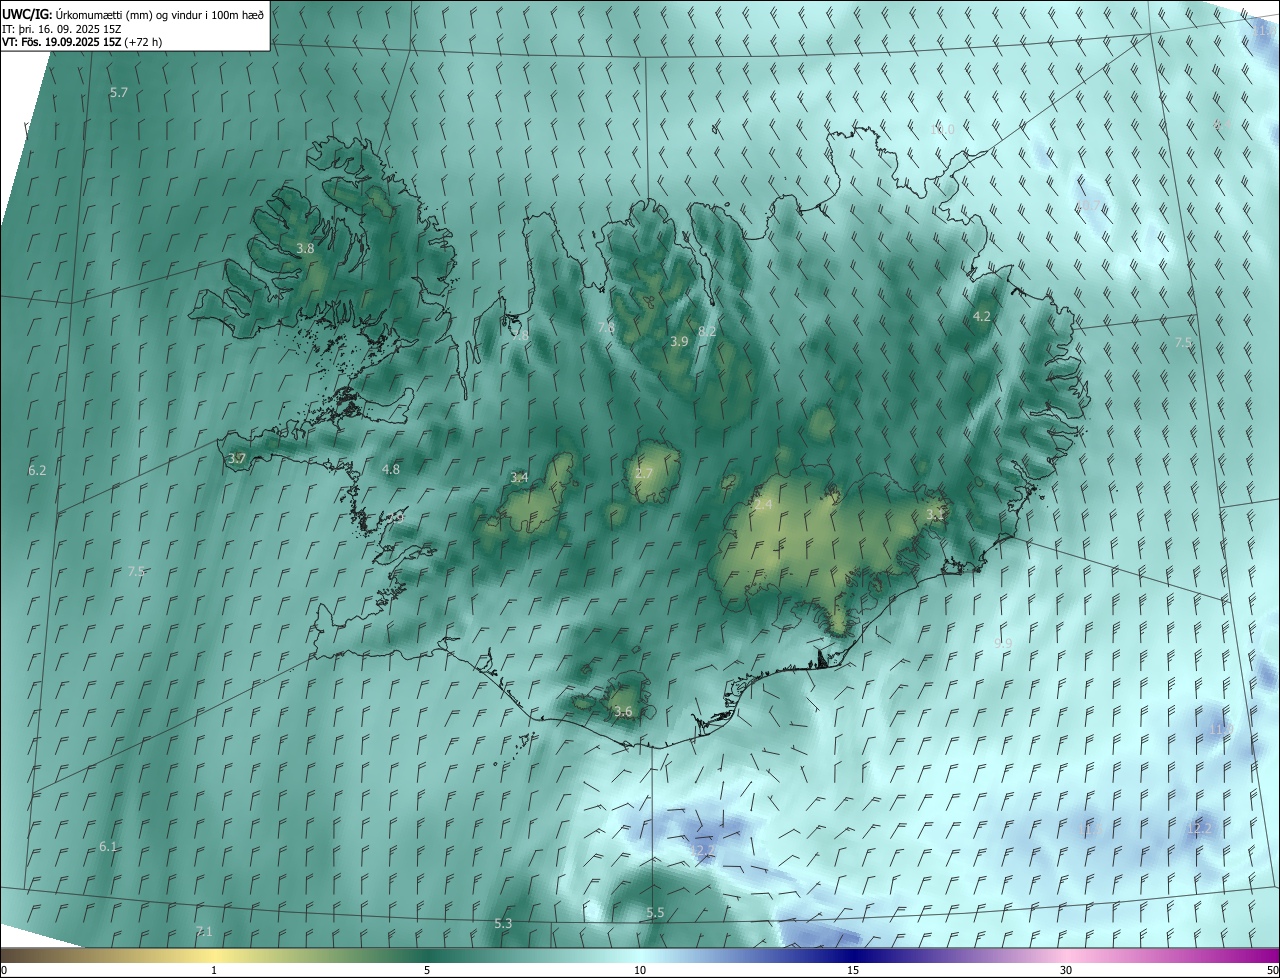Click the 3.1 value label on the map

tap(935, 514)
